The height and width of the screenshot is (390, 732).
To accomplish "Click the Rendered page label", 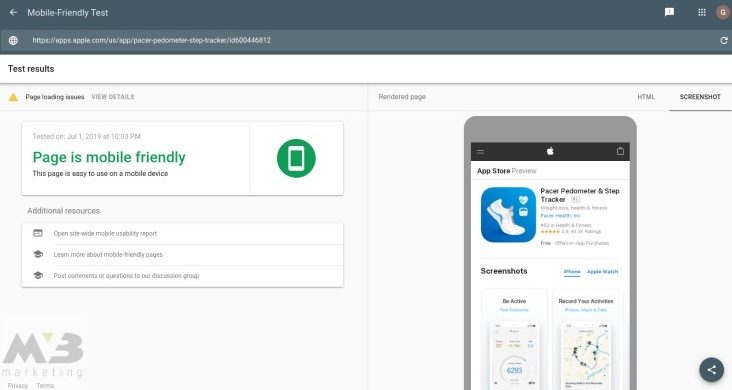I will 402,97.
